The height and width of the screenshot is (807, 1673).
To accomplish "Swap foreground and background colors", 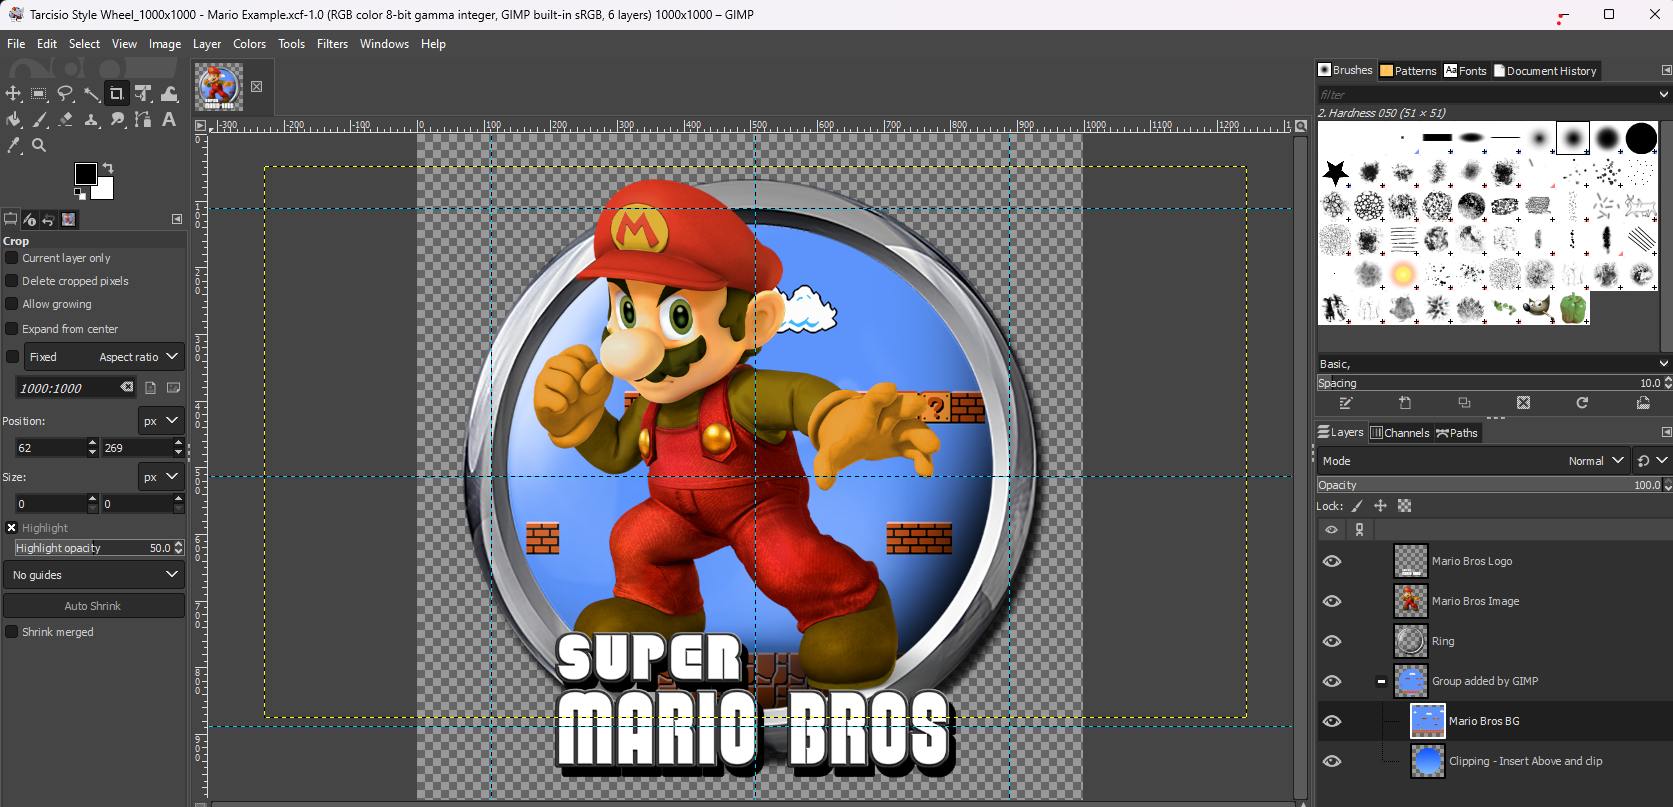I will [108, 167].
